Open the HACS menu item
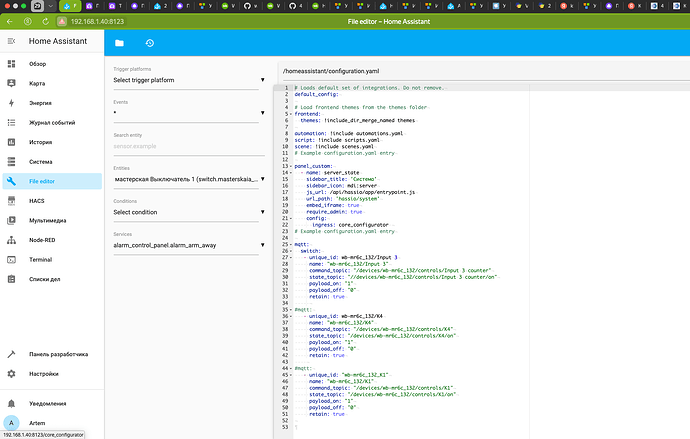This screenshot has width=690, height=439. [52, 201]
